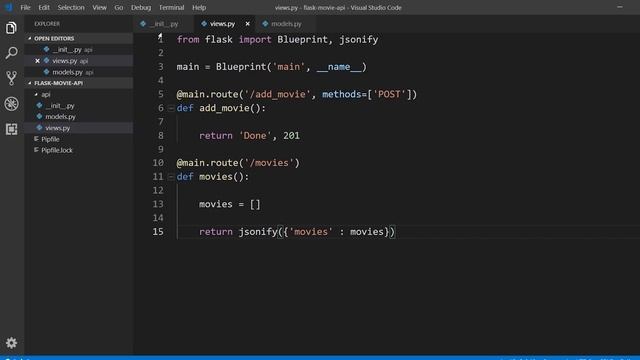This screenshot has width=640, height=360.
Task: Open the Extensions view icon
Action: [x=11, y=129]
